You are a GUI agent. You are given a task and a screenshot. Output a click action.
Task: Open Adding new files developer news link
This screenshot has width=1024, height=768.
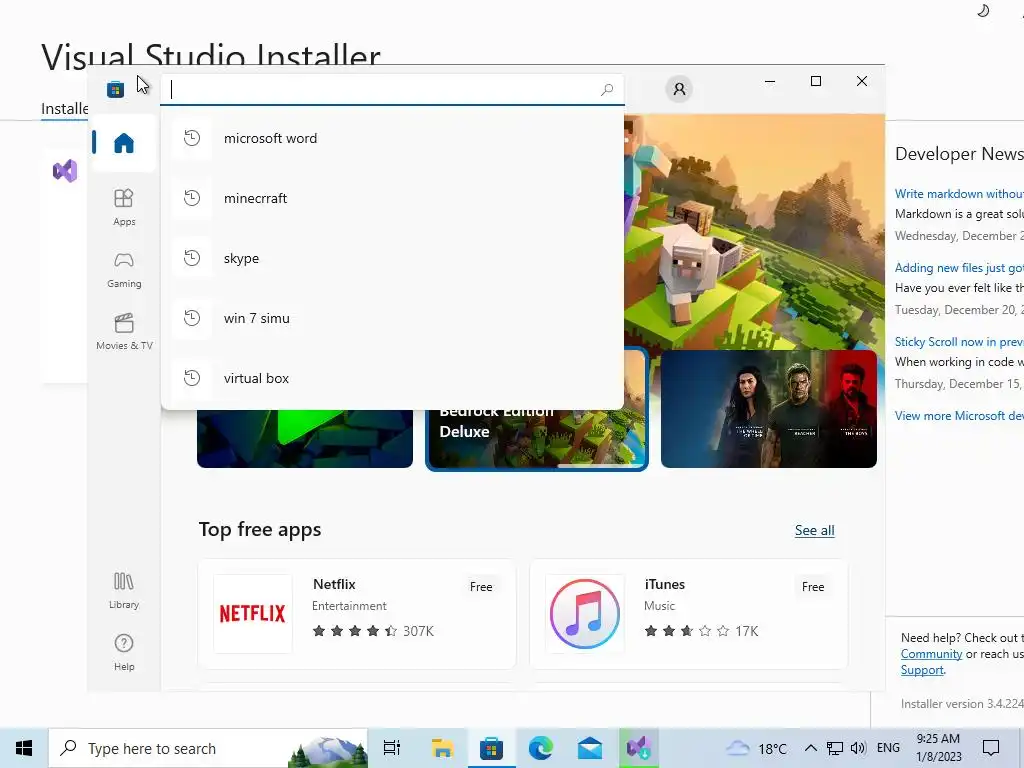point(959,268)
